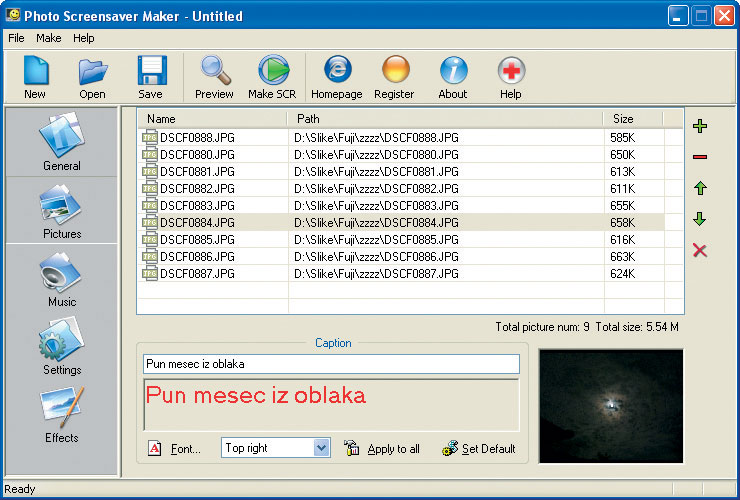Screen dimensions: 740x500
Task: Open Help with the red cross icon
Action: pyautogui.click(x=511, y=70)
